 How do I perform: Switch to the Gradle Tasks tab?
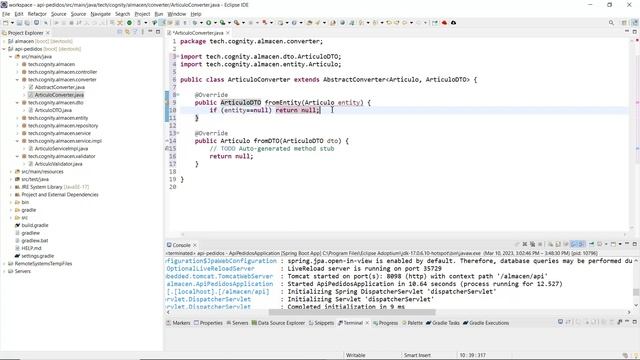tap(442, 323)
